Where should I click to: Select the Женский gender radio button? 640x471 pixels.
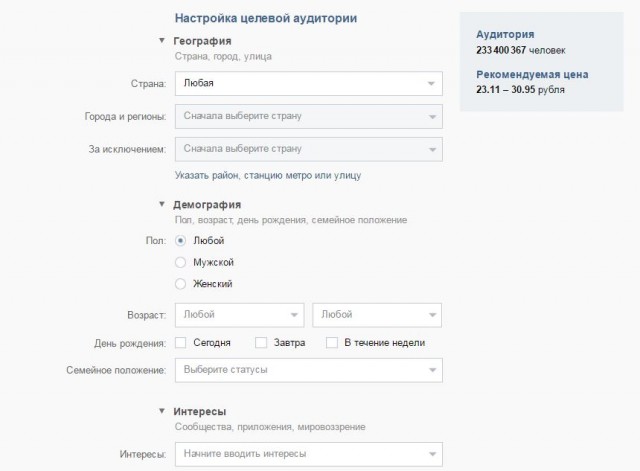pyautogui.click(x=180, y=284)
